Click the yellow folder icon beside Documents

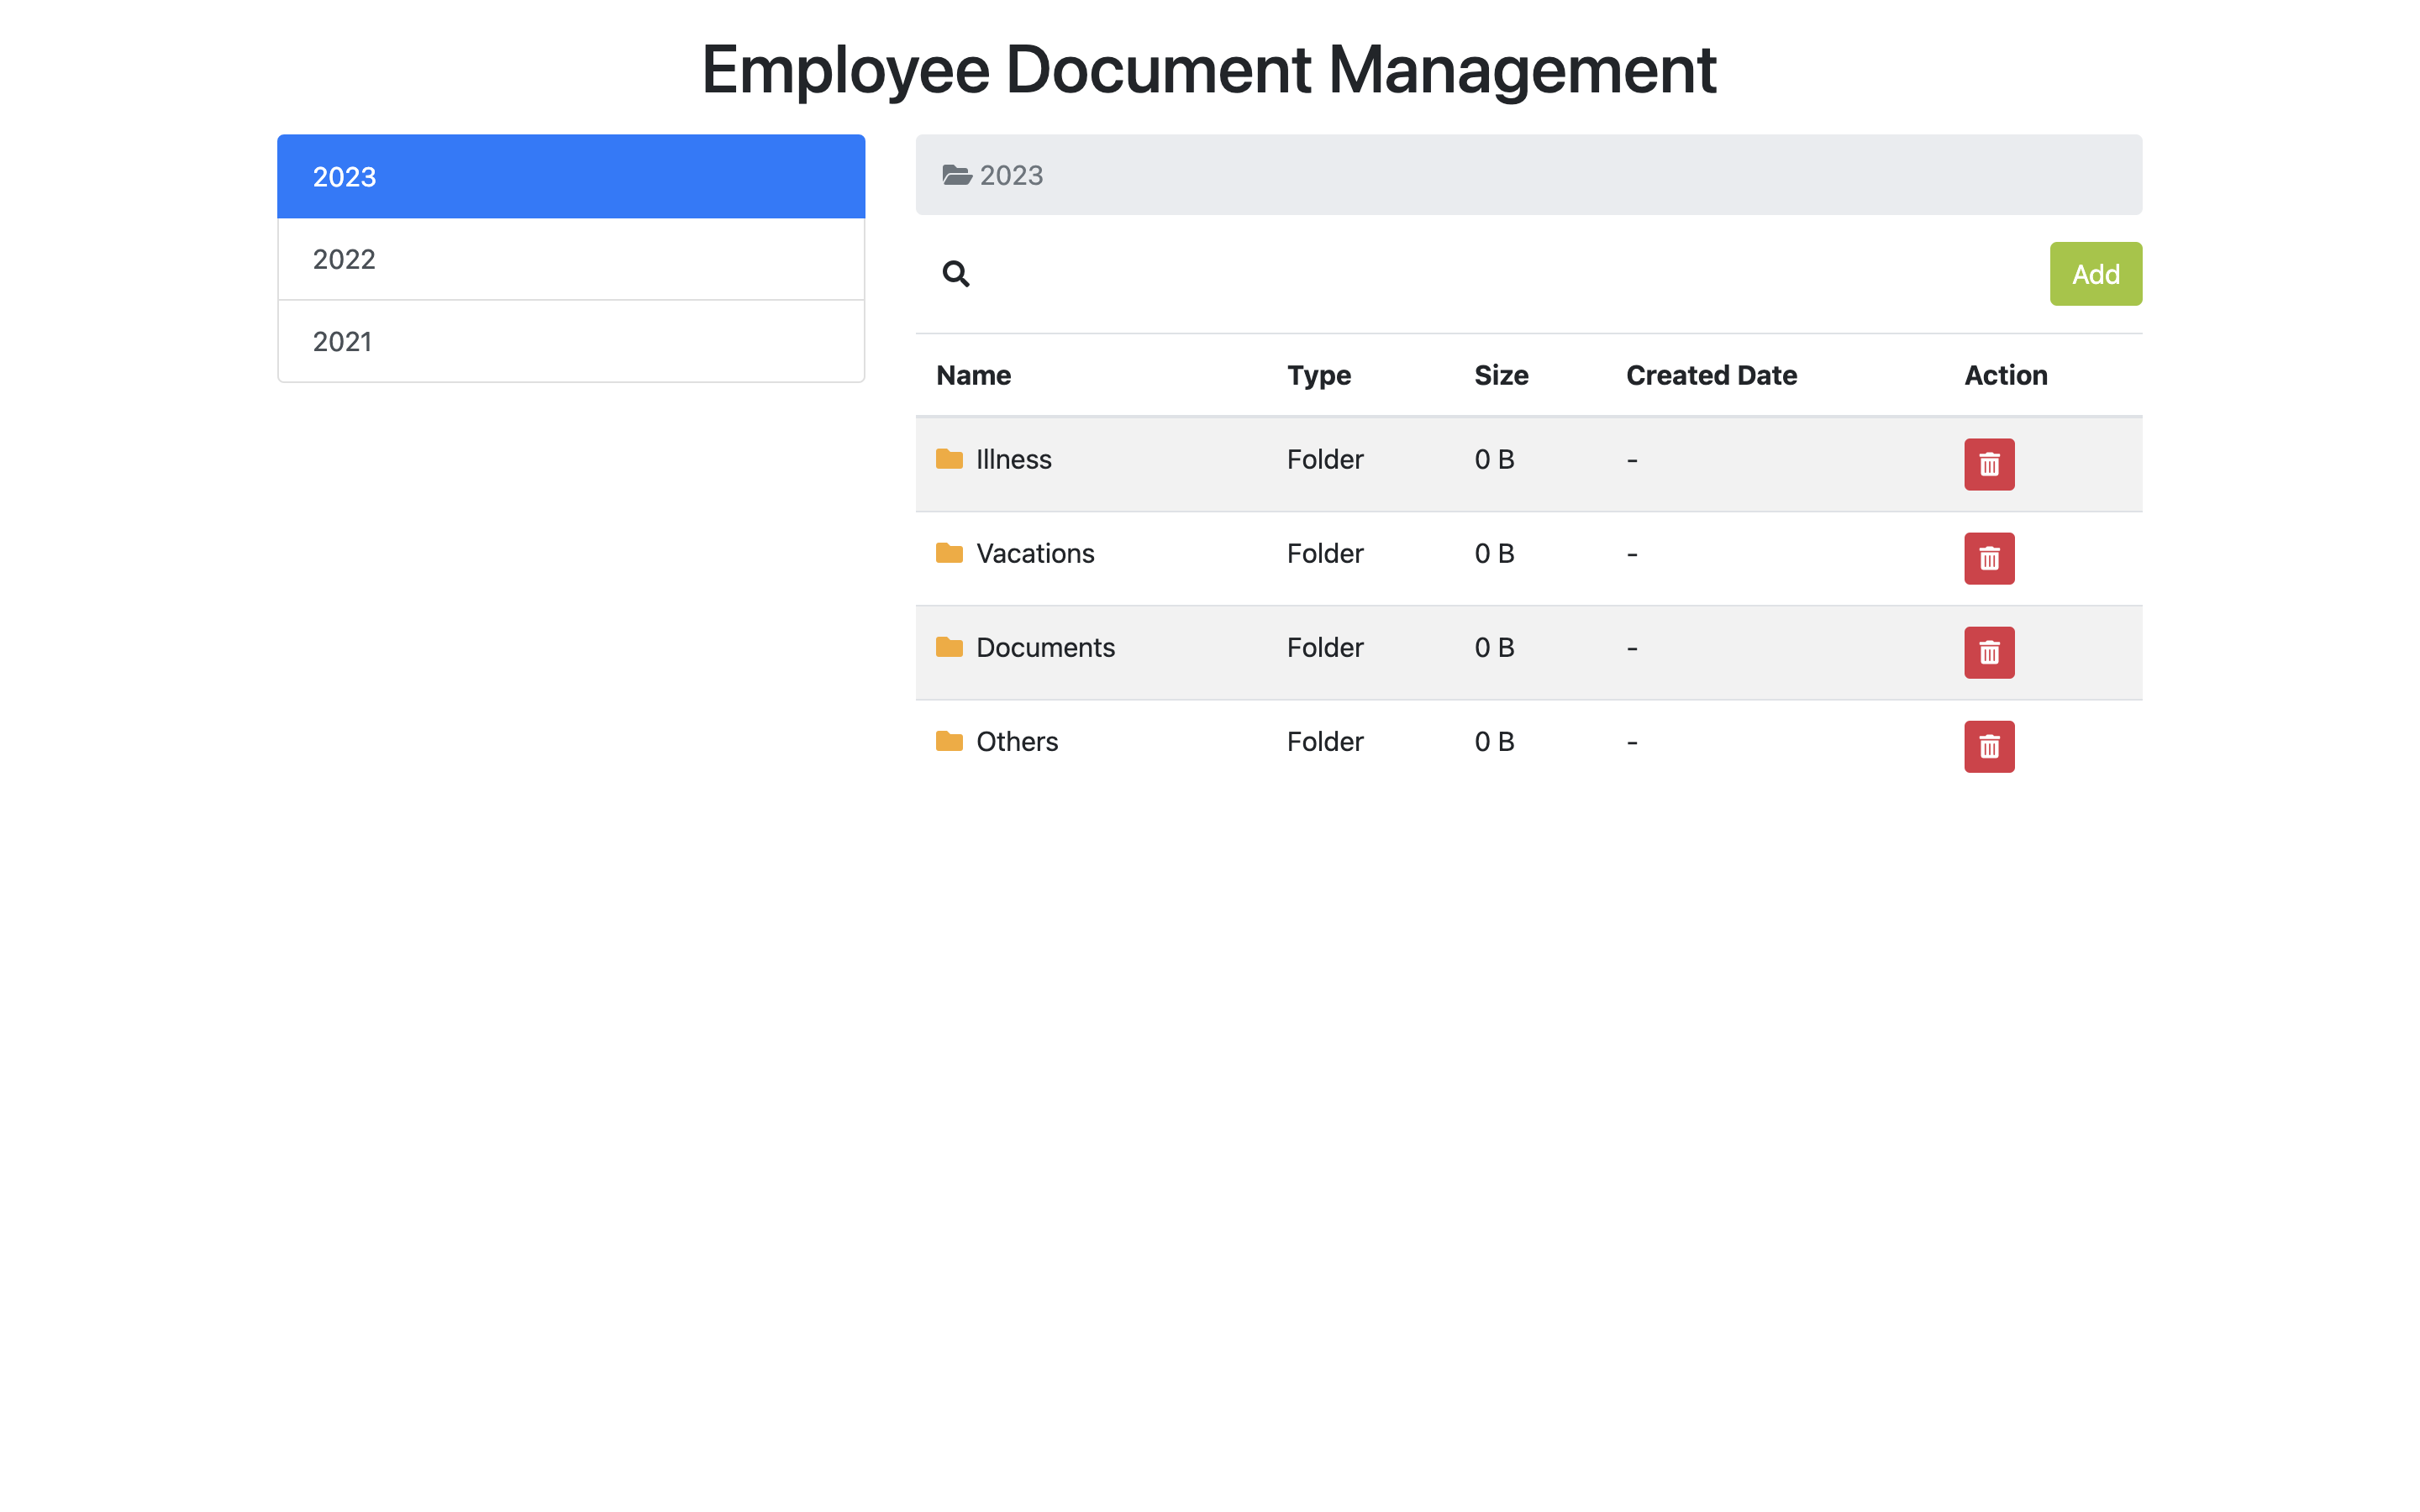[949, 647]
